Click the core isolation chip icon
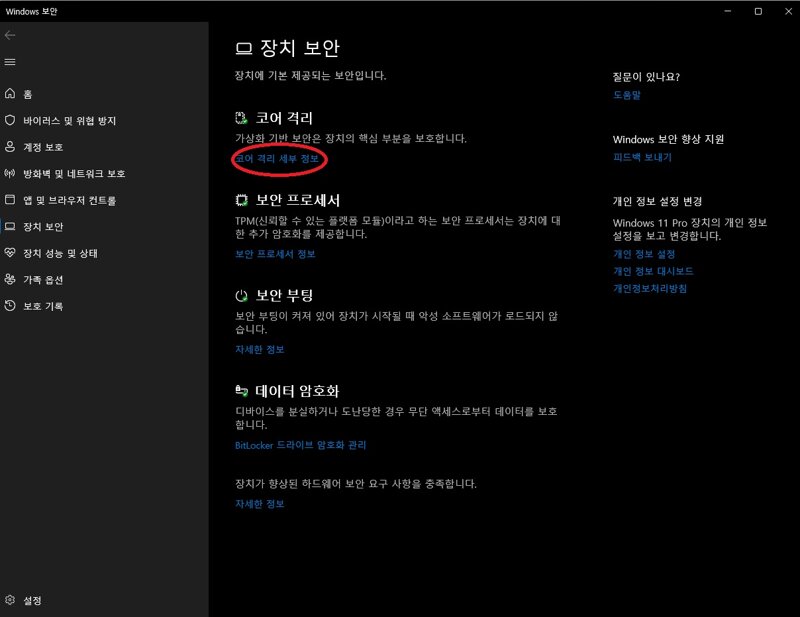800x617 pixels. point(241,118)
